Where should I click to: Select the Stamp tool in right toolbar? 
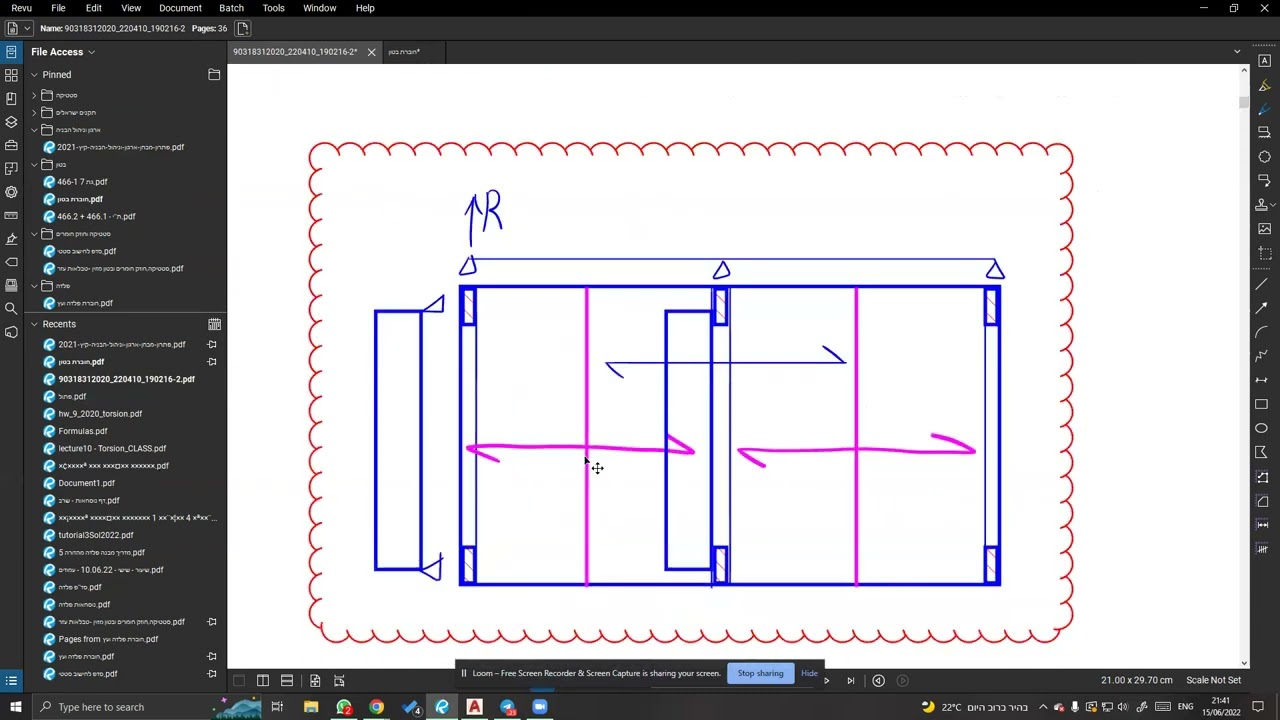click(1262, 204)
